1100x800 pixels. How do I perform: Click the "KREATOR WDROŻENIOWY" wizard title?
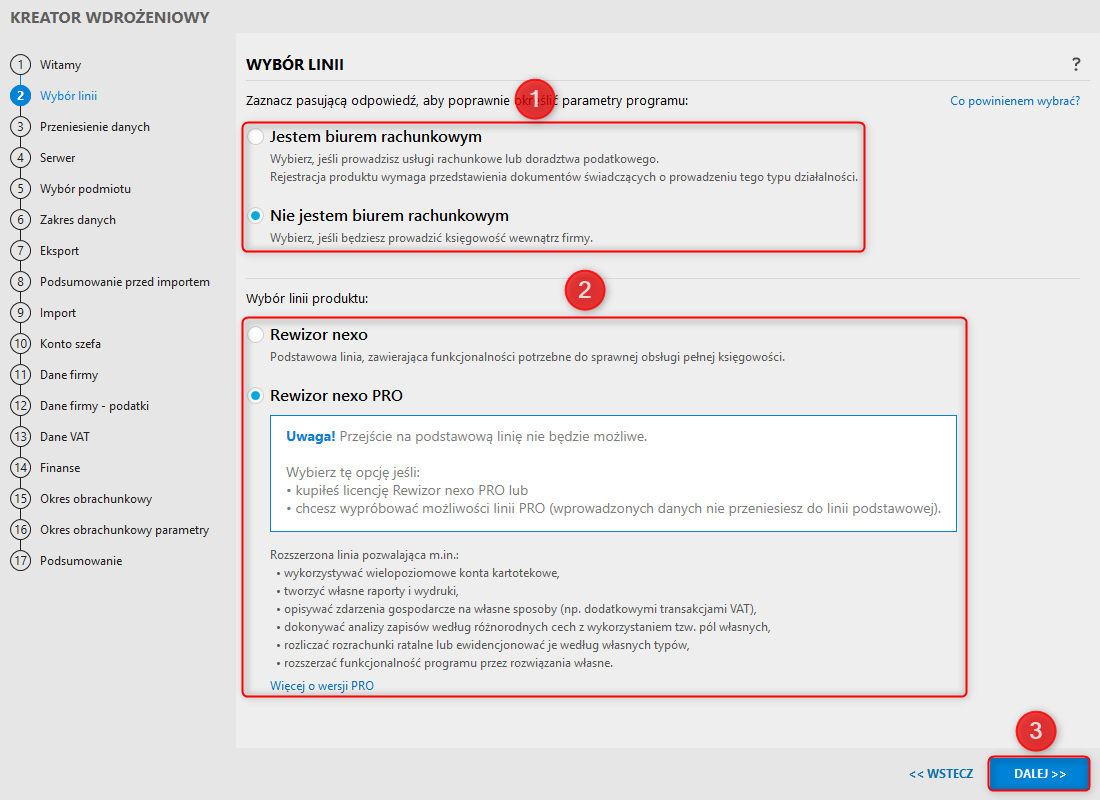coord(109,18)
